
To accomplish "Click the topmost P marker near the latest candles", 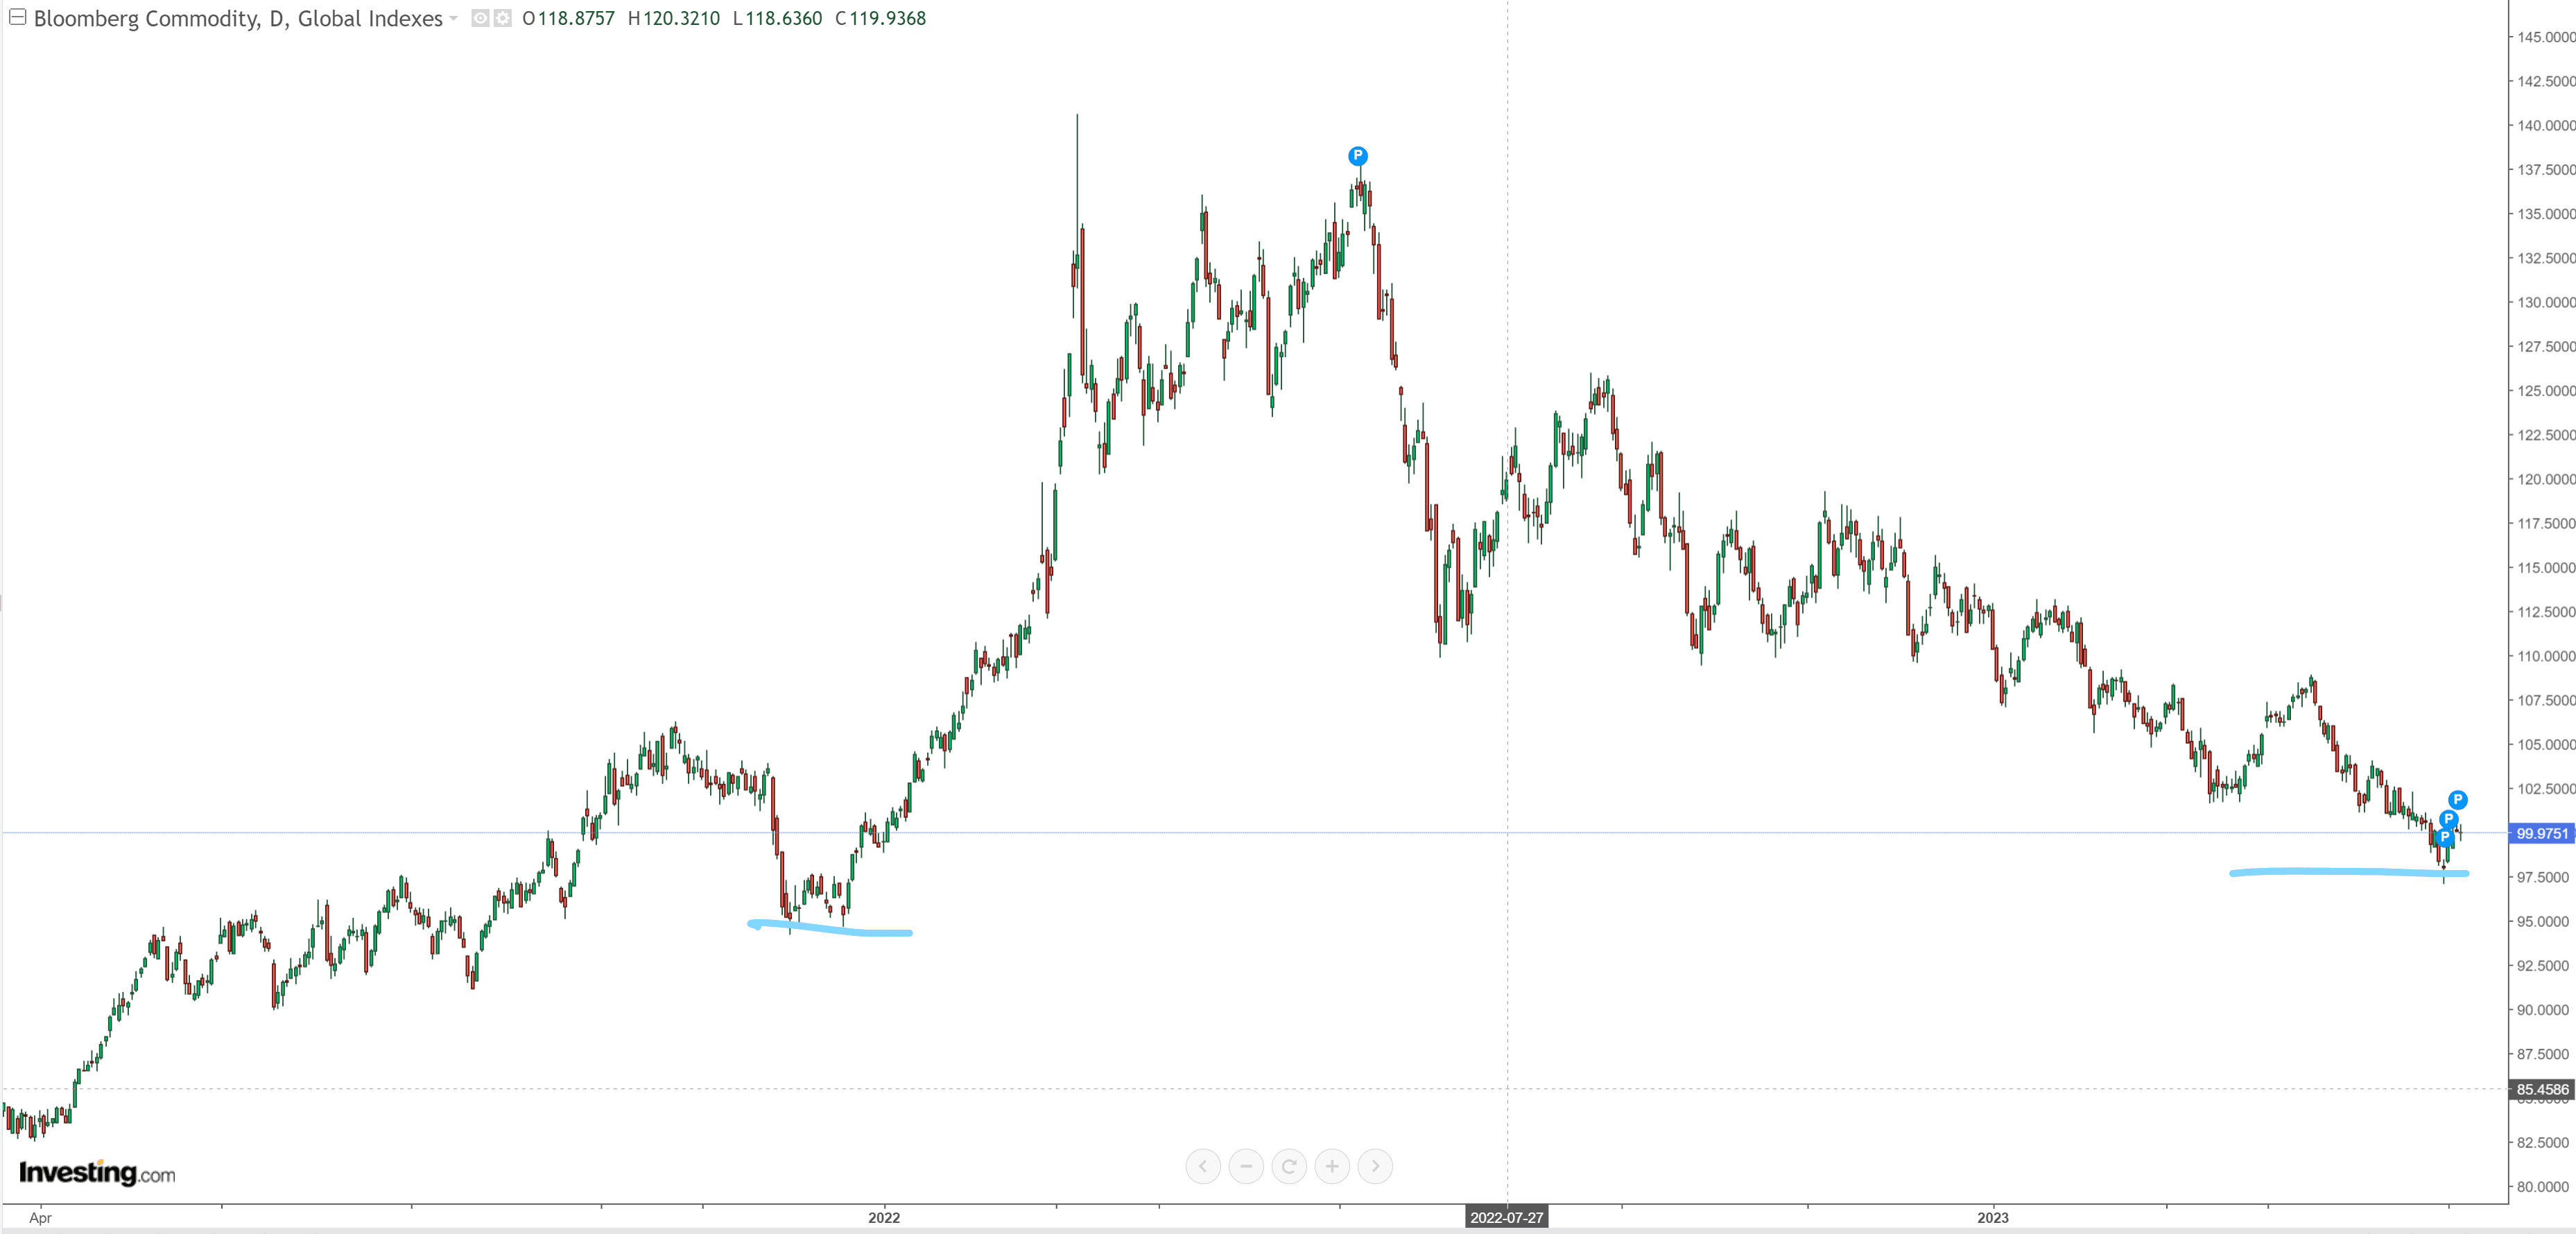I will tap(2457, 800).
